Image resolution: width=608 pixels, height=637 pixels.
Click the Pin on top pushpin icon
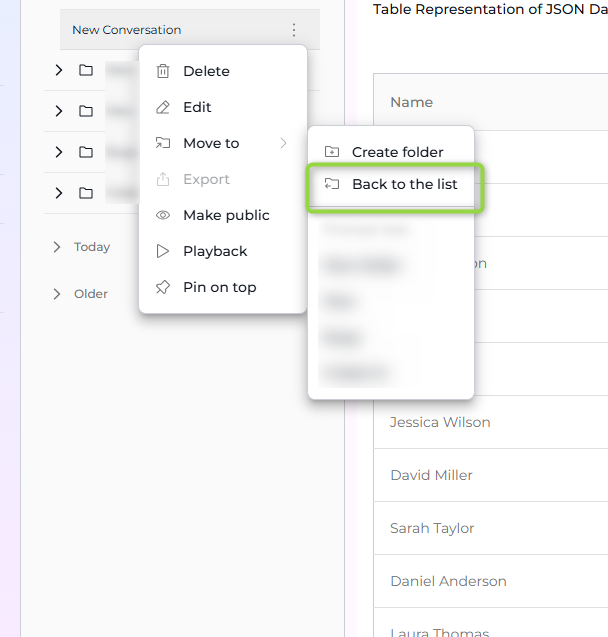(x=163, y=287)
